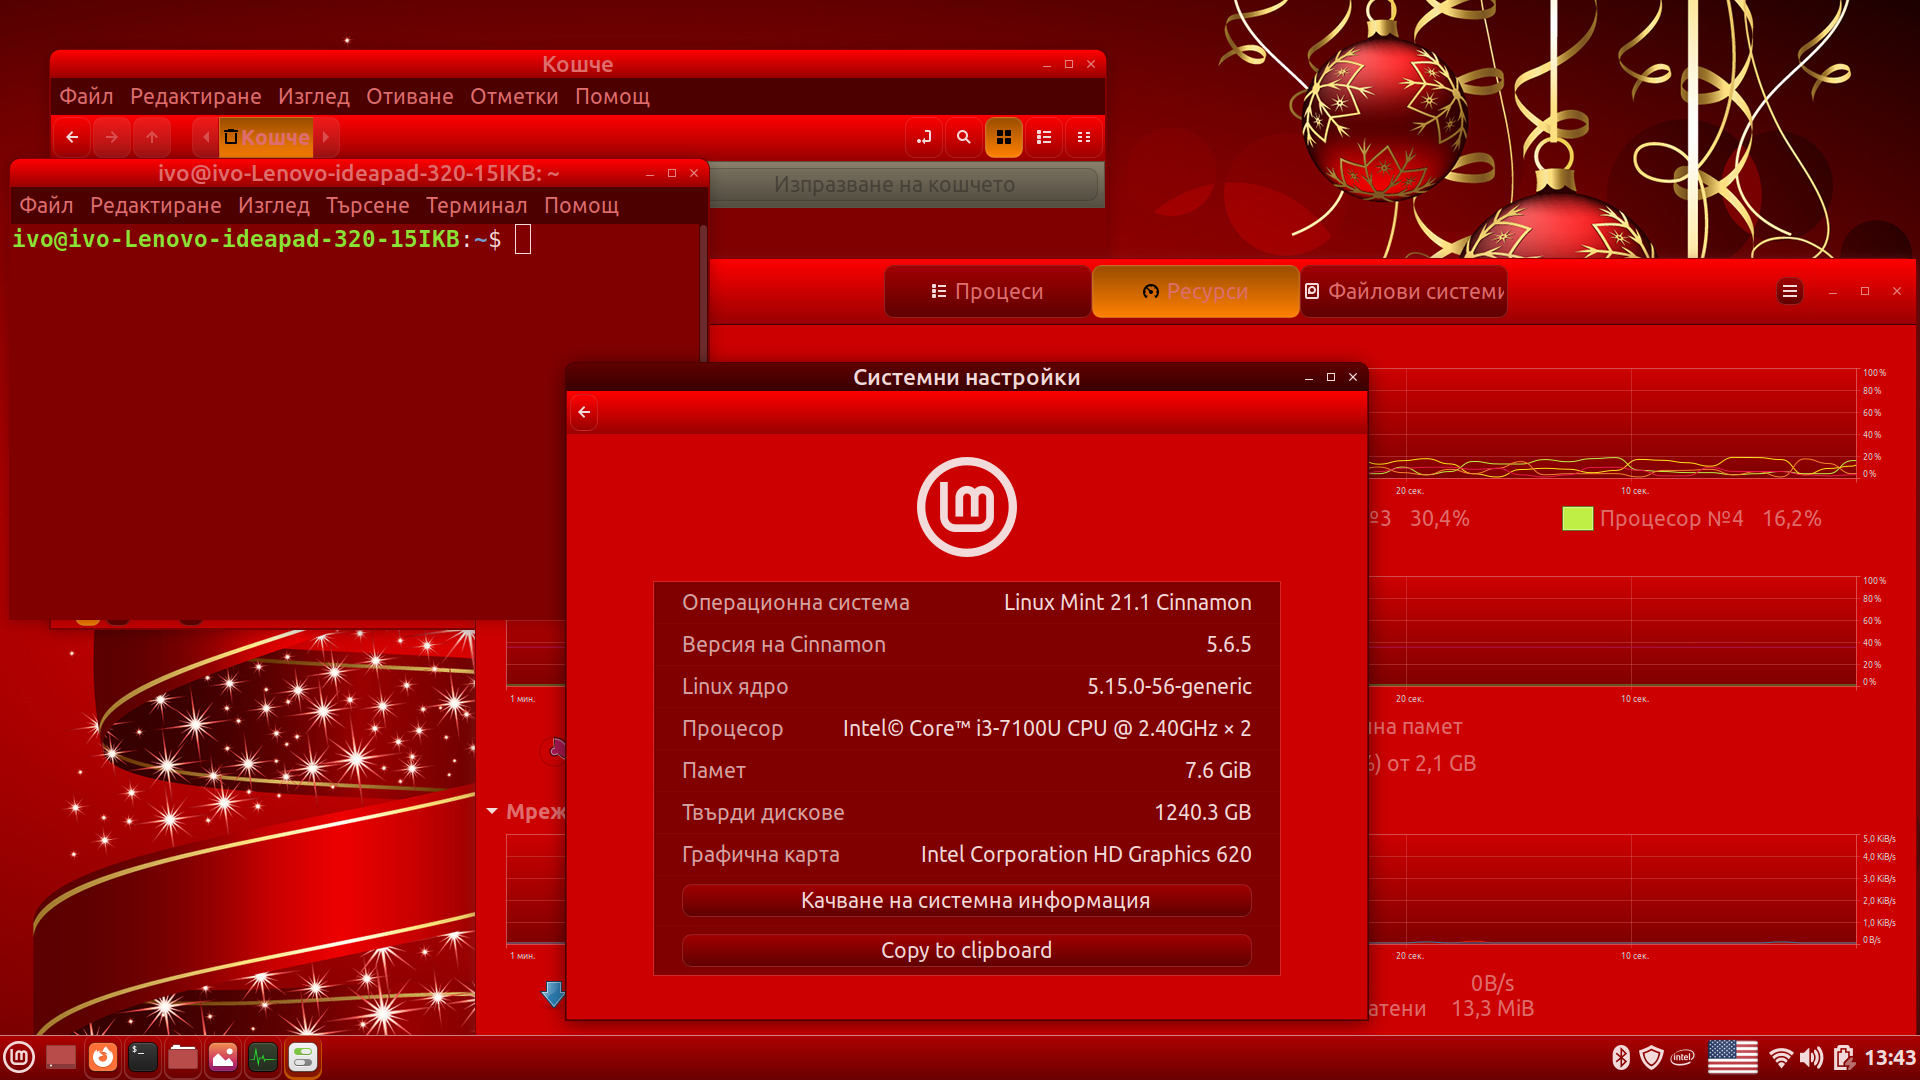Switch to compact view in Кошче
1920x1080 pixels.
tap(1084, 137)
